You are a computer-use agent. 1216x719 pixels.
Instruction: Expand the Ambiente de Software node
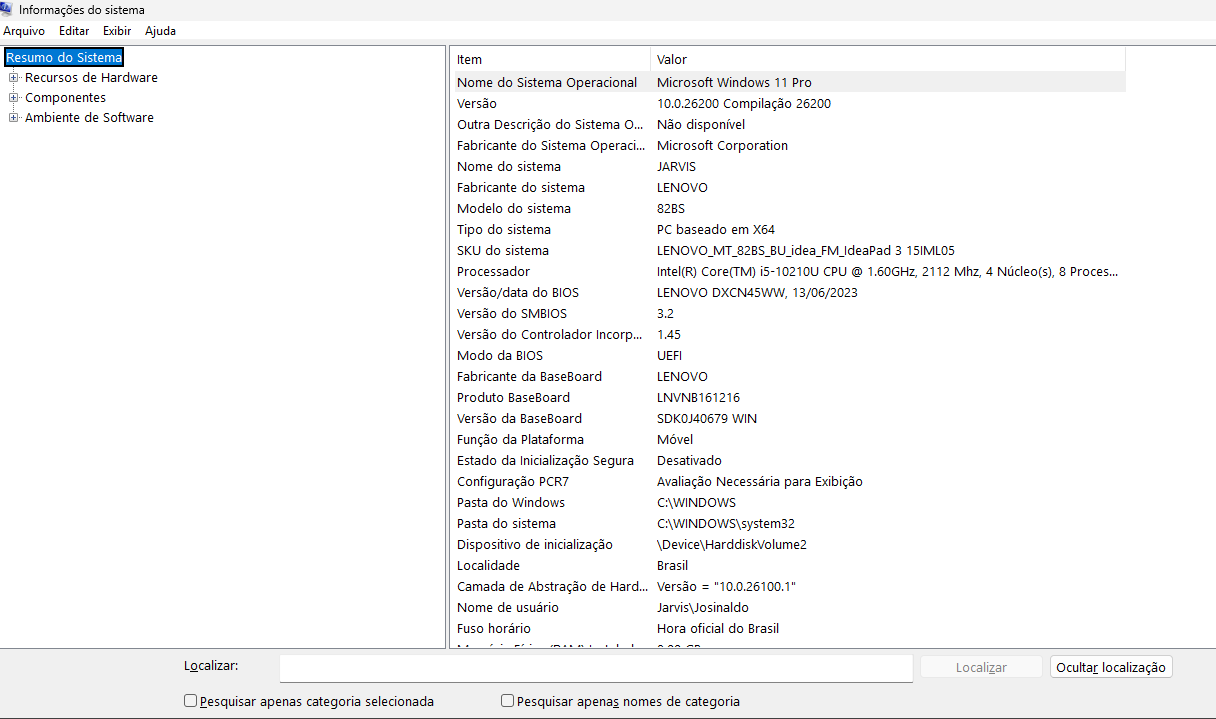(x=14, y=118)
